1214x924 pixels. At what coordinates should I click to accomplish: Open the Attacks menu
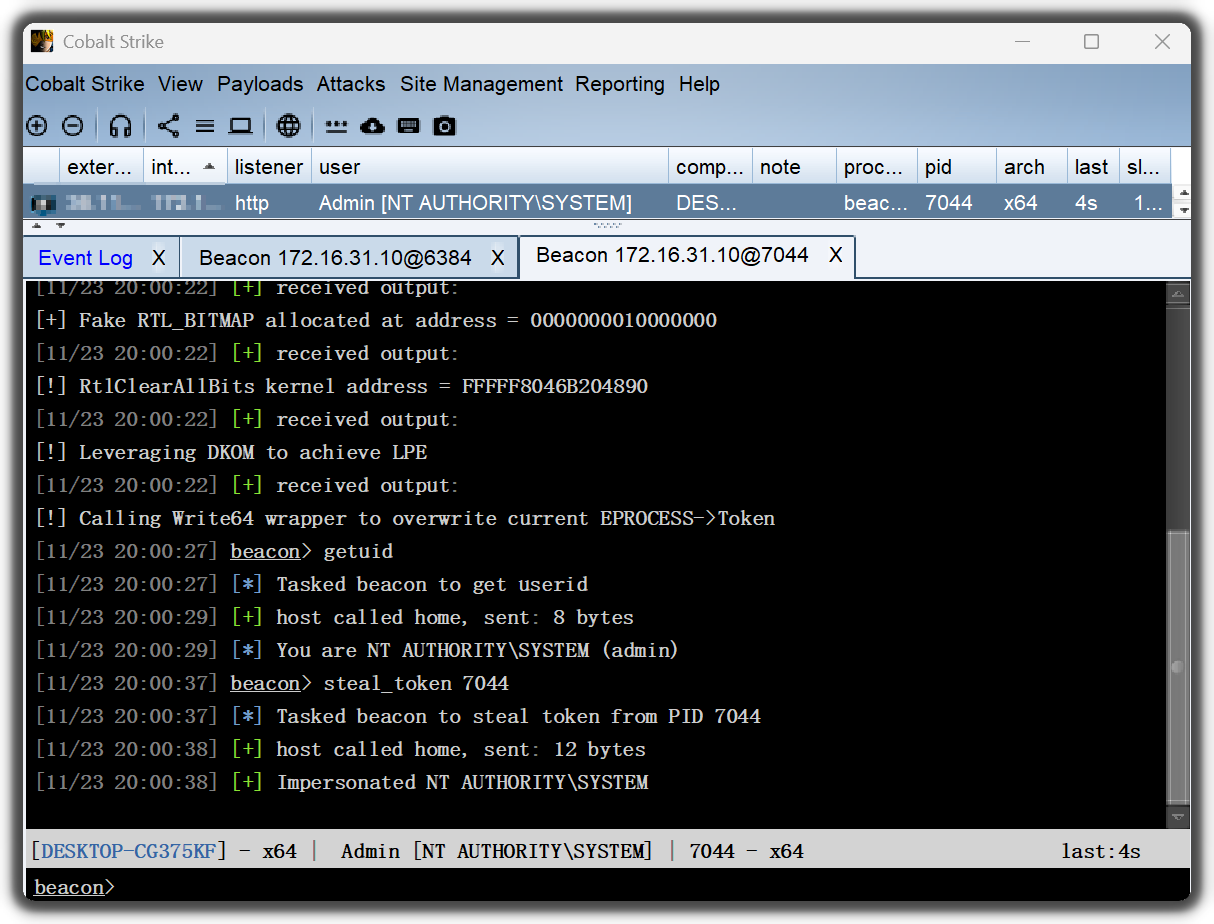point(351,84)
